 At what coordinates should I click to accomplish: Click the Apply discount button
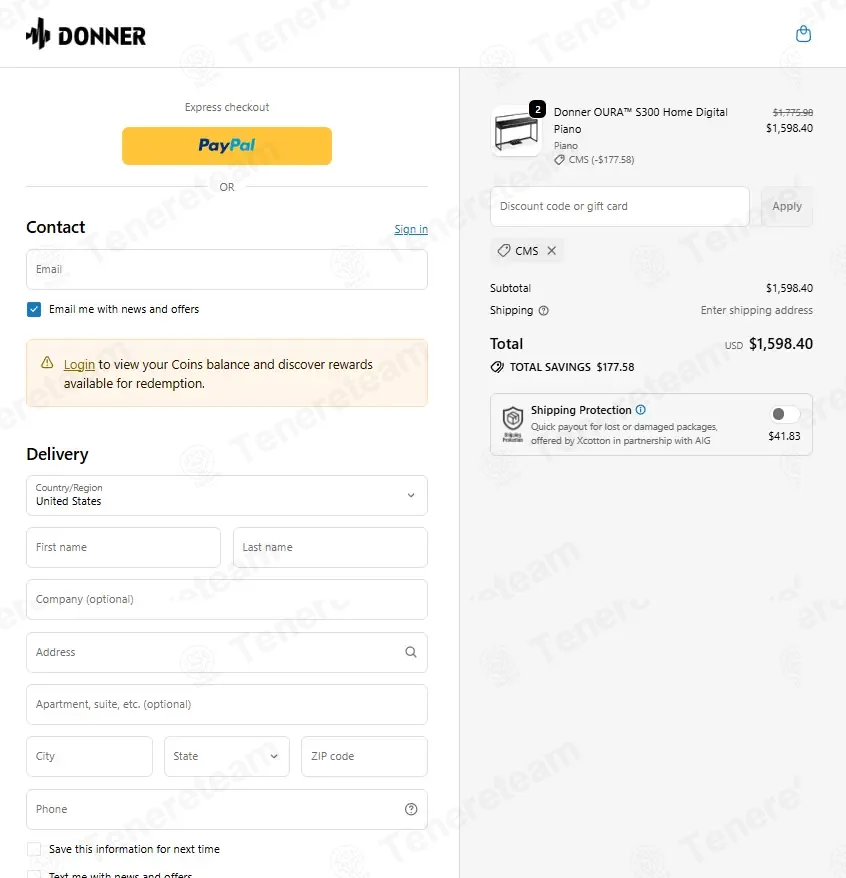[x=787, y=207]
